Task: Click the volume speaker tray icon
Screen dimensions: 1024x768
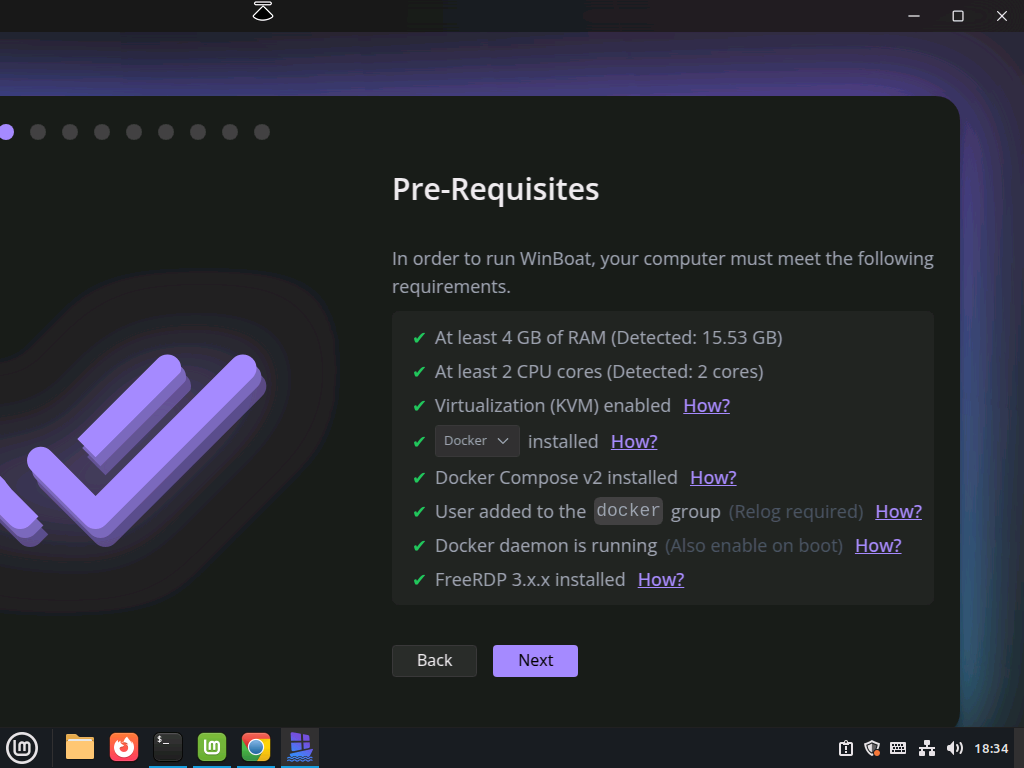Action: click(x=954, y=748)
